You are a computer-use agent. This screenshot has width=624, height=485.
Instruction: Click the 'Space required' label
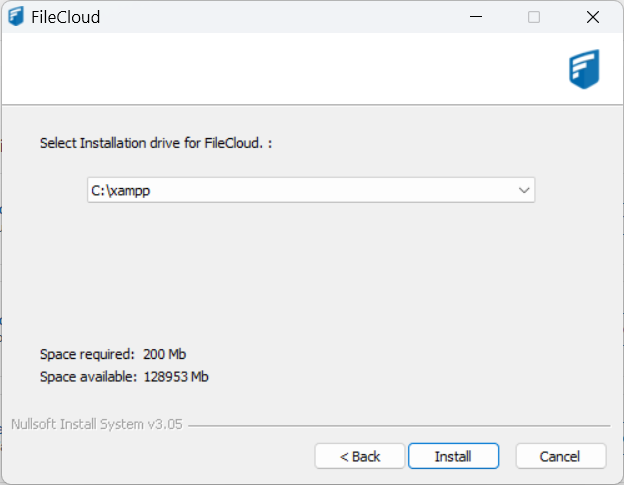tap(87, 354)
